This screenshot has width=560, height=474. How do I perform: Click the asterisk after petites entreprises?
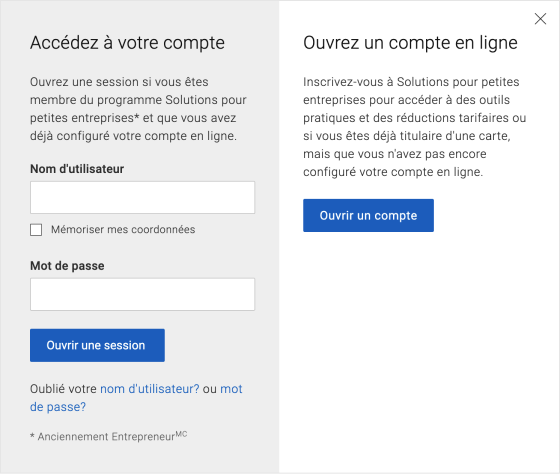[137, 116]
